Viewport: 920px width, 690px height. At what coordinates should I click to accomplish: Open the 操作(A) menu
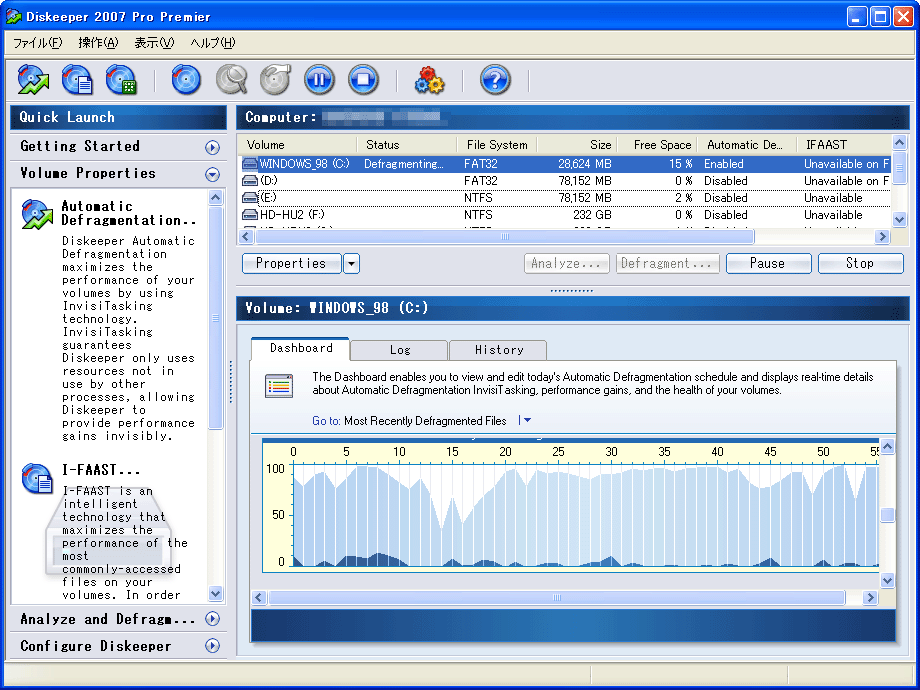[x=98, y=43]
